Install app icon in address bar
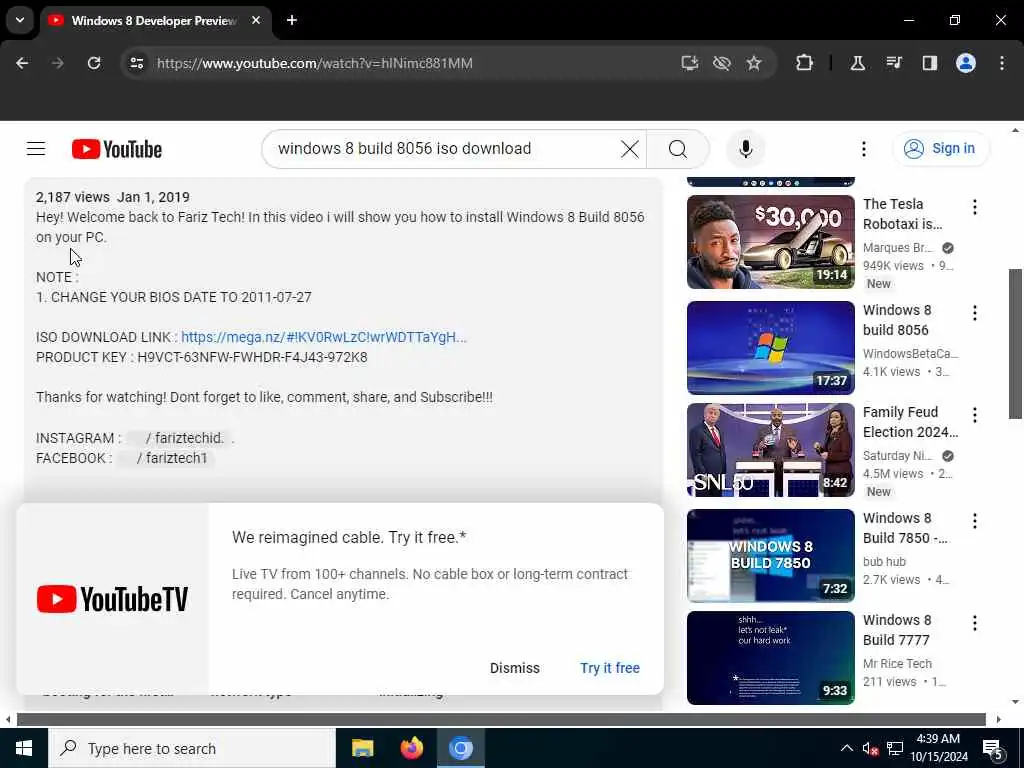This screenshot has height=768, width=1024. (x=690, y=63)
